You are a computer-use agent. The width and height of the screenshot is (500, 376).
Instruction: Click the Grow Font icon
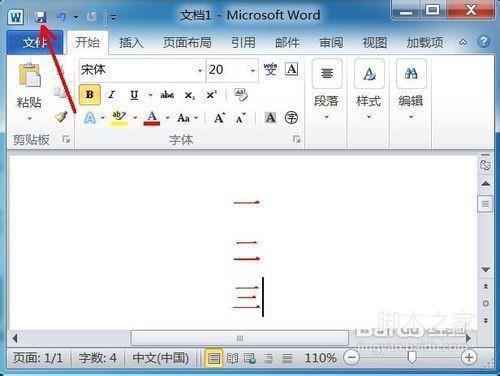pyautogui.click(x=219, y=118)
